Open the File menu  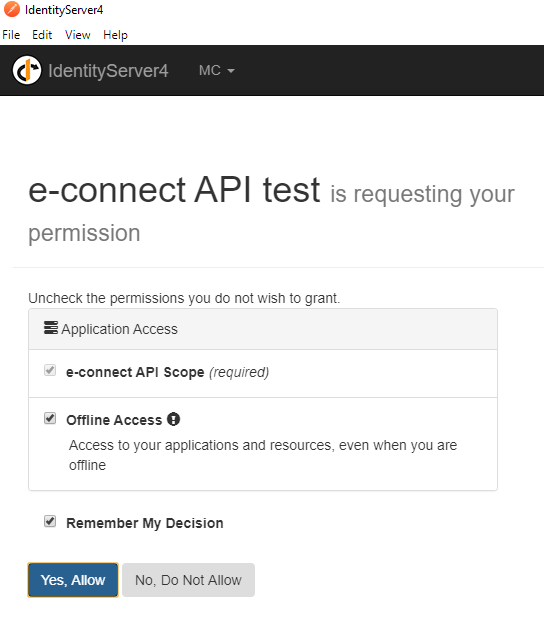(11, 35)
